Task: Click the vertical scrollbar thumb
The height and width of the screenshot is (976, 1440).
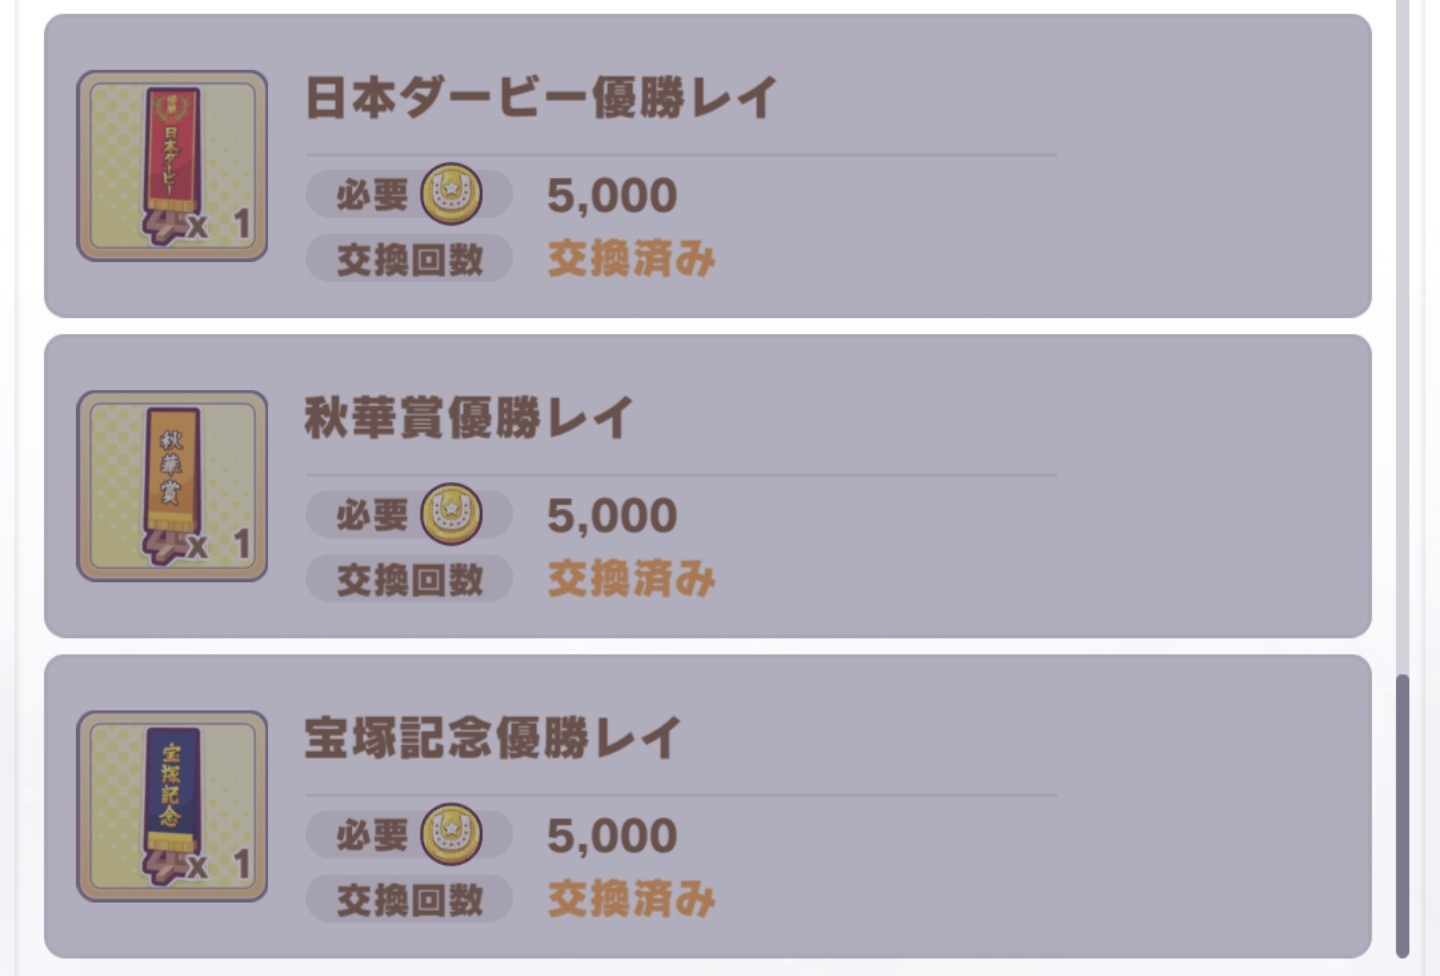Action: [1402, 815]
